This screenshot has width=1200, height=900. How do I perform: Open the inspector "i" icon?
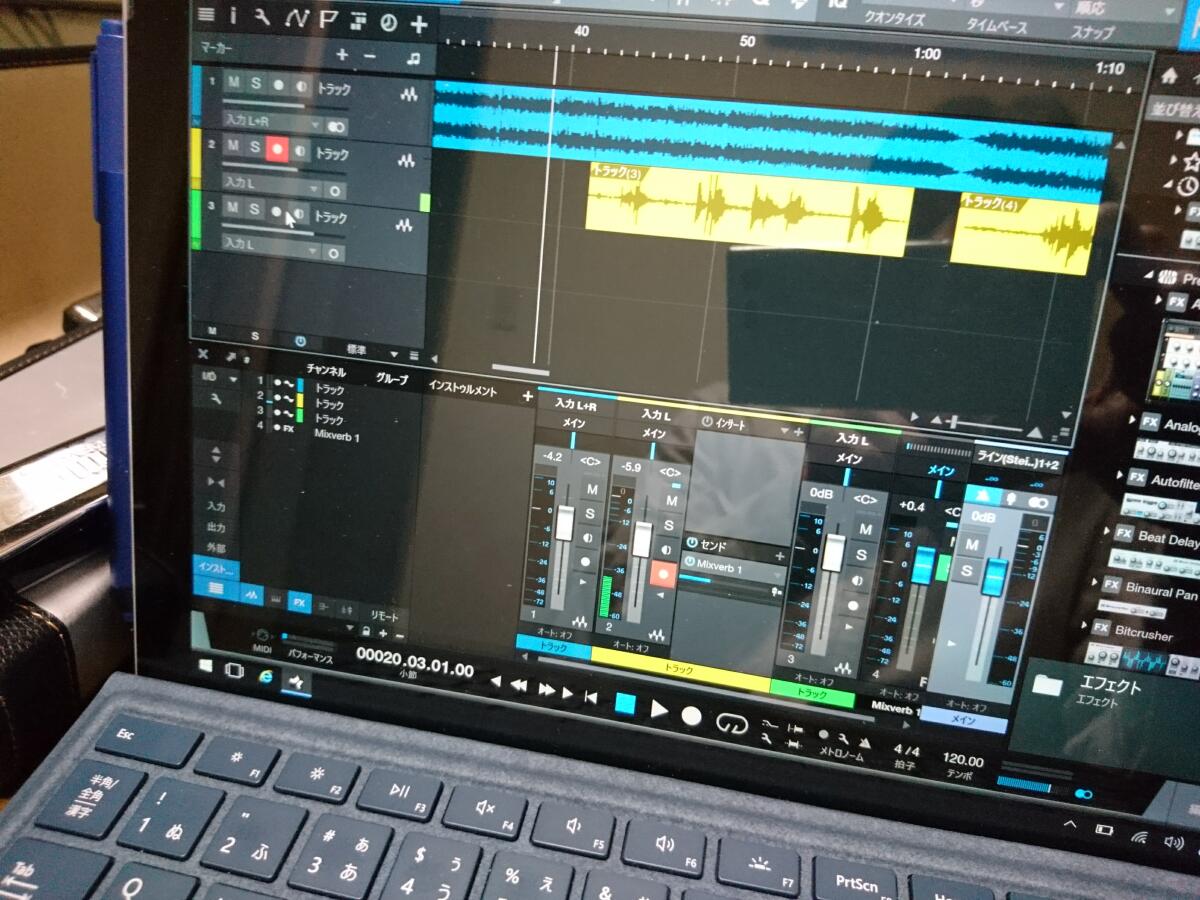pyautogui.click(x=233, y=15)
